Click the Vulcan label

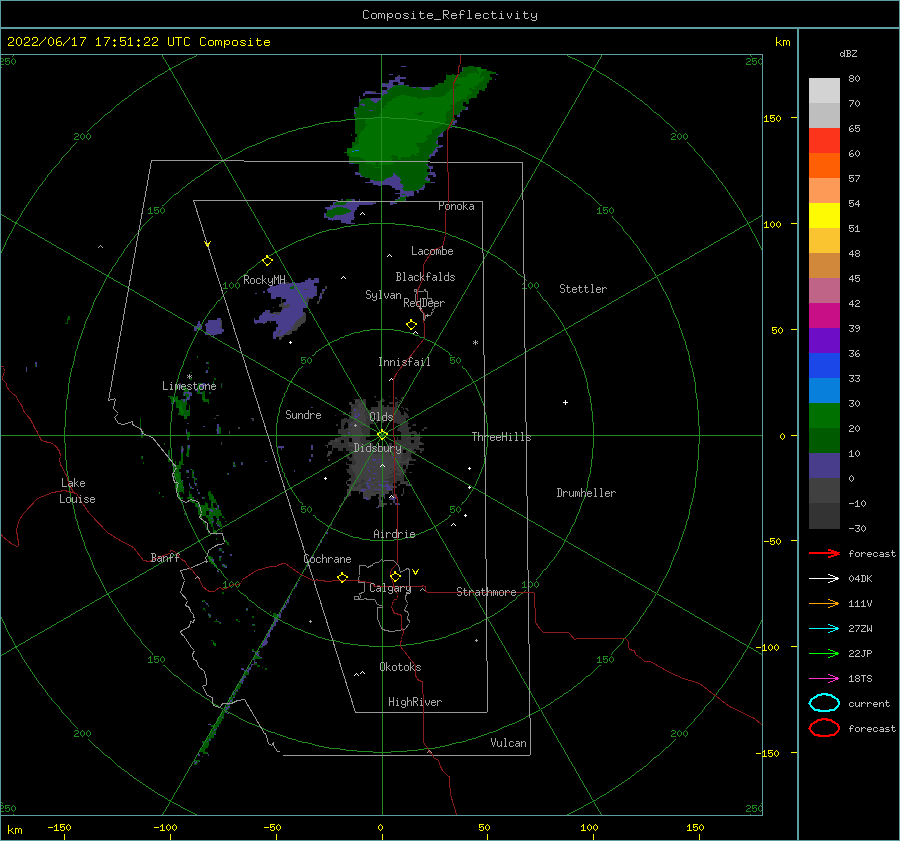coord(508,743)
